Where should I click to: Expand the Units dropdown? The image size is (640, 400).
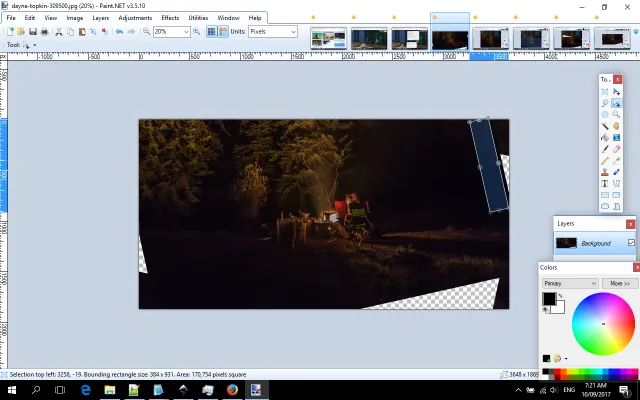click(x=292, y=32)
